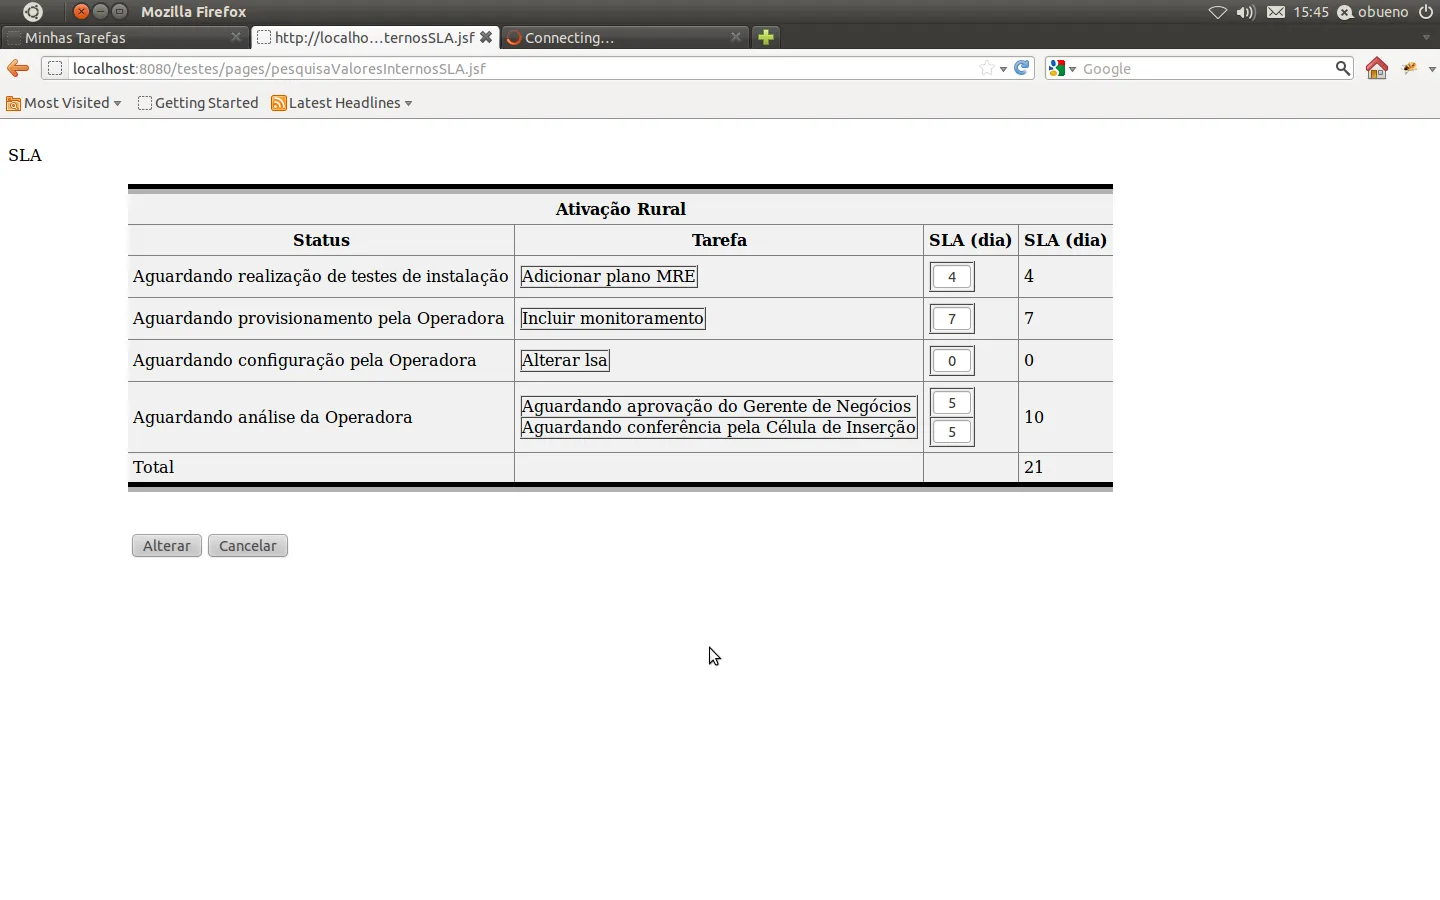Click the Alterar button
The height and width of the screenshot is (900, 1440).
coord(167,546)
